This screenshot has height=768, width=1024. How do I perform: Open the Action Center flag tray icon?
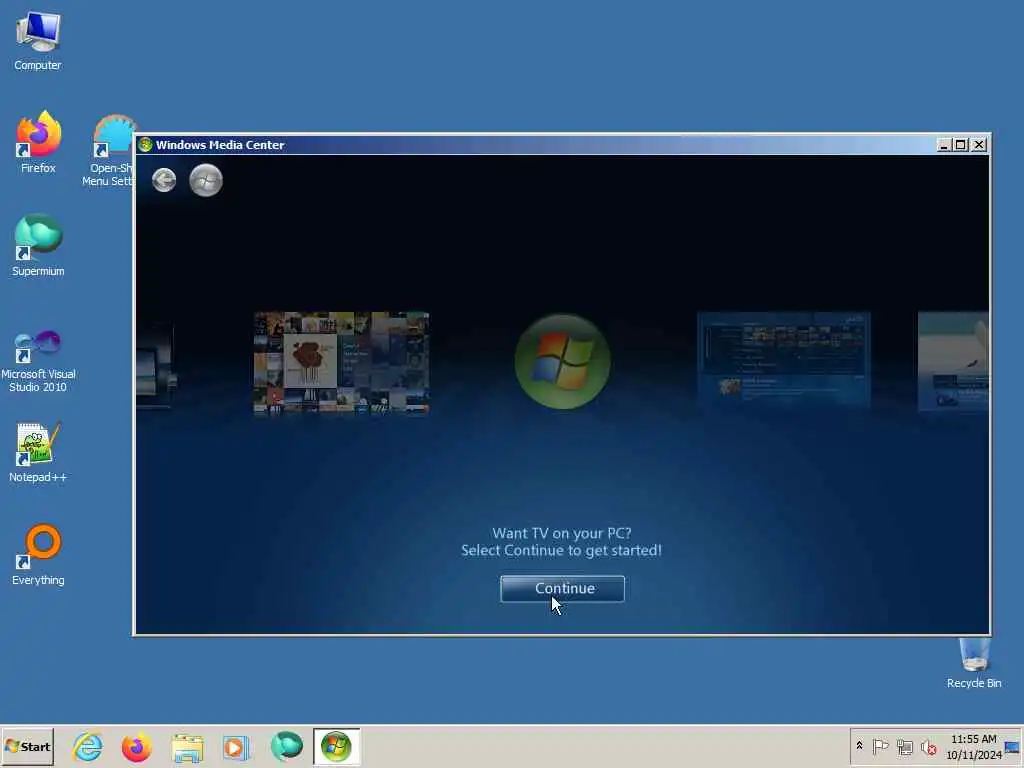click(x=880, y=746)
